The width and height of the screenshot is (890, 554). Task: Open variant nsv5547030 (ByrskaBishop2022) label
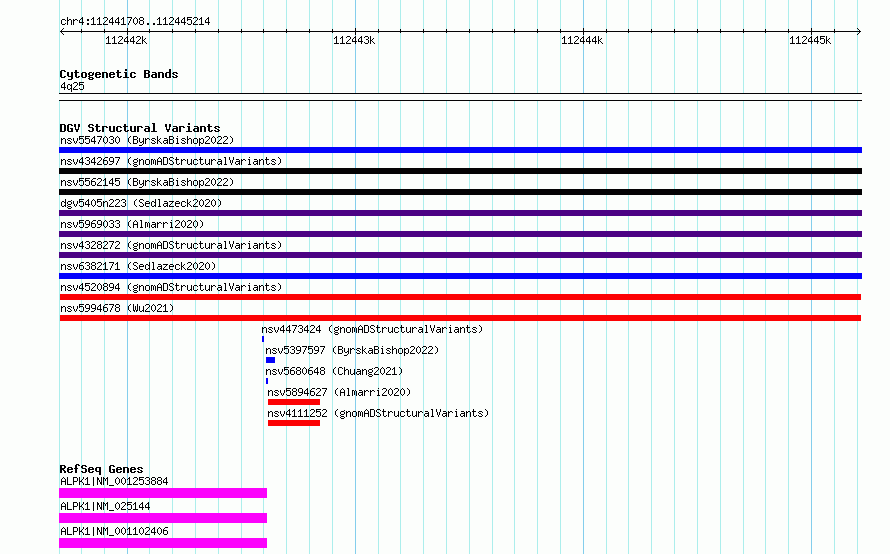click(147, 140)
